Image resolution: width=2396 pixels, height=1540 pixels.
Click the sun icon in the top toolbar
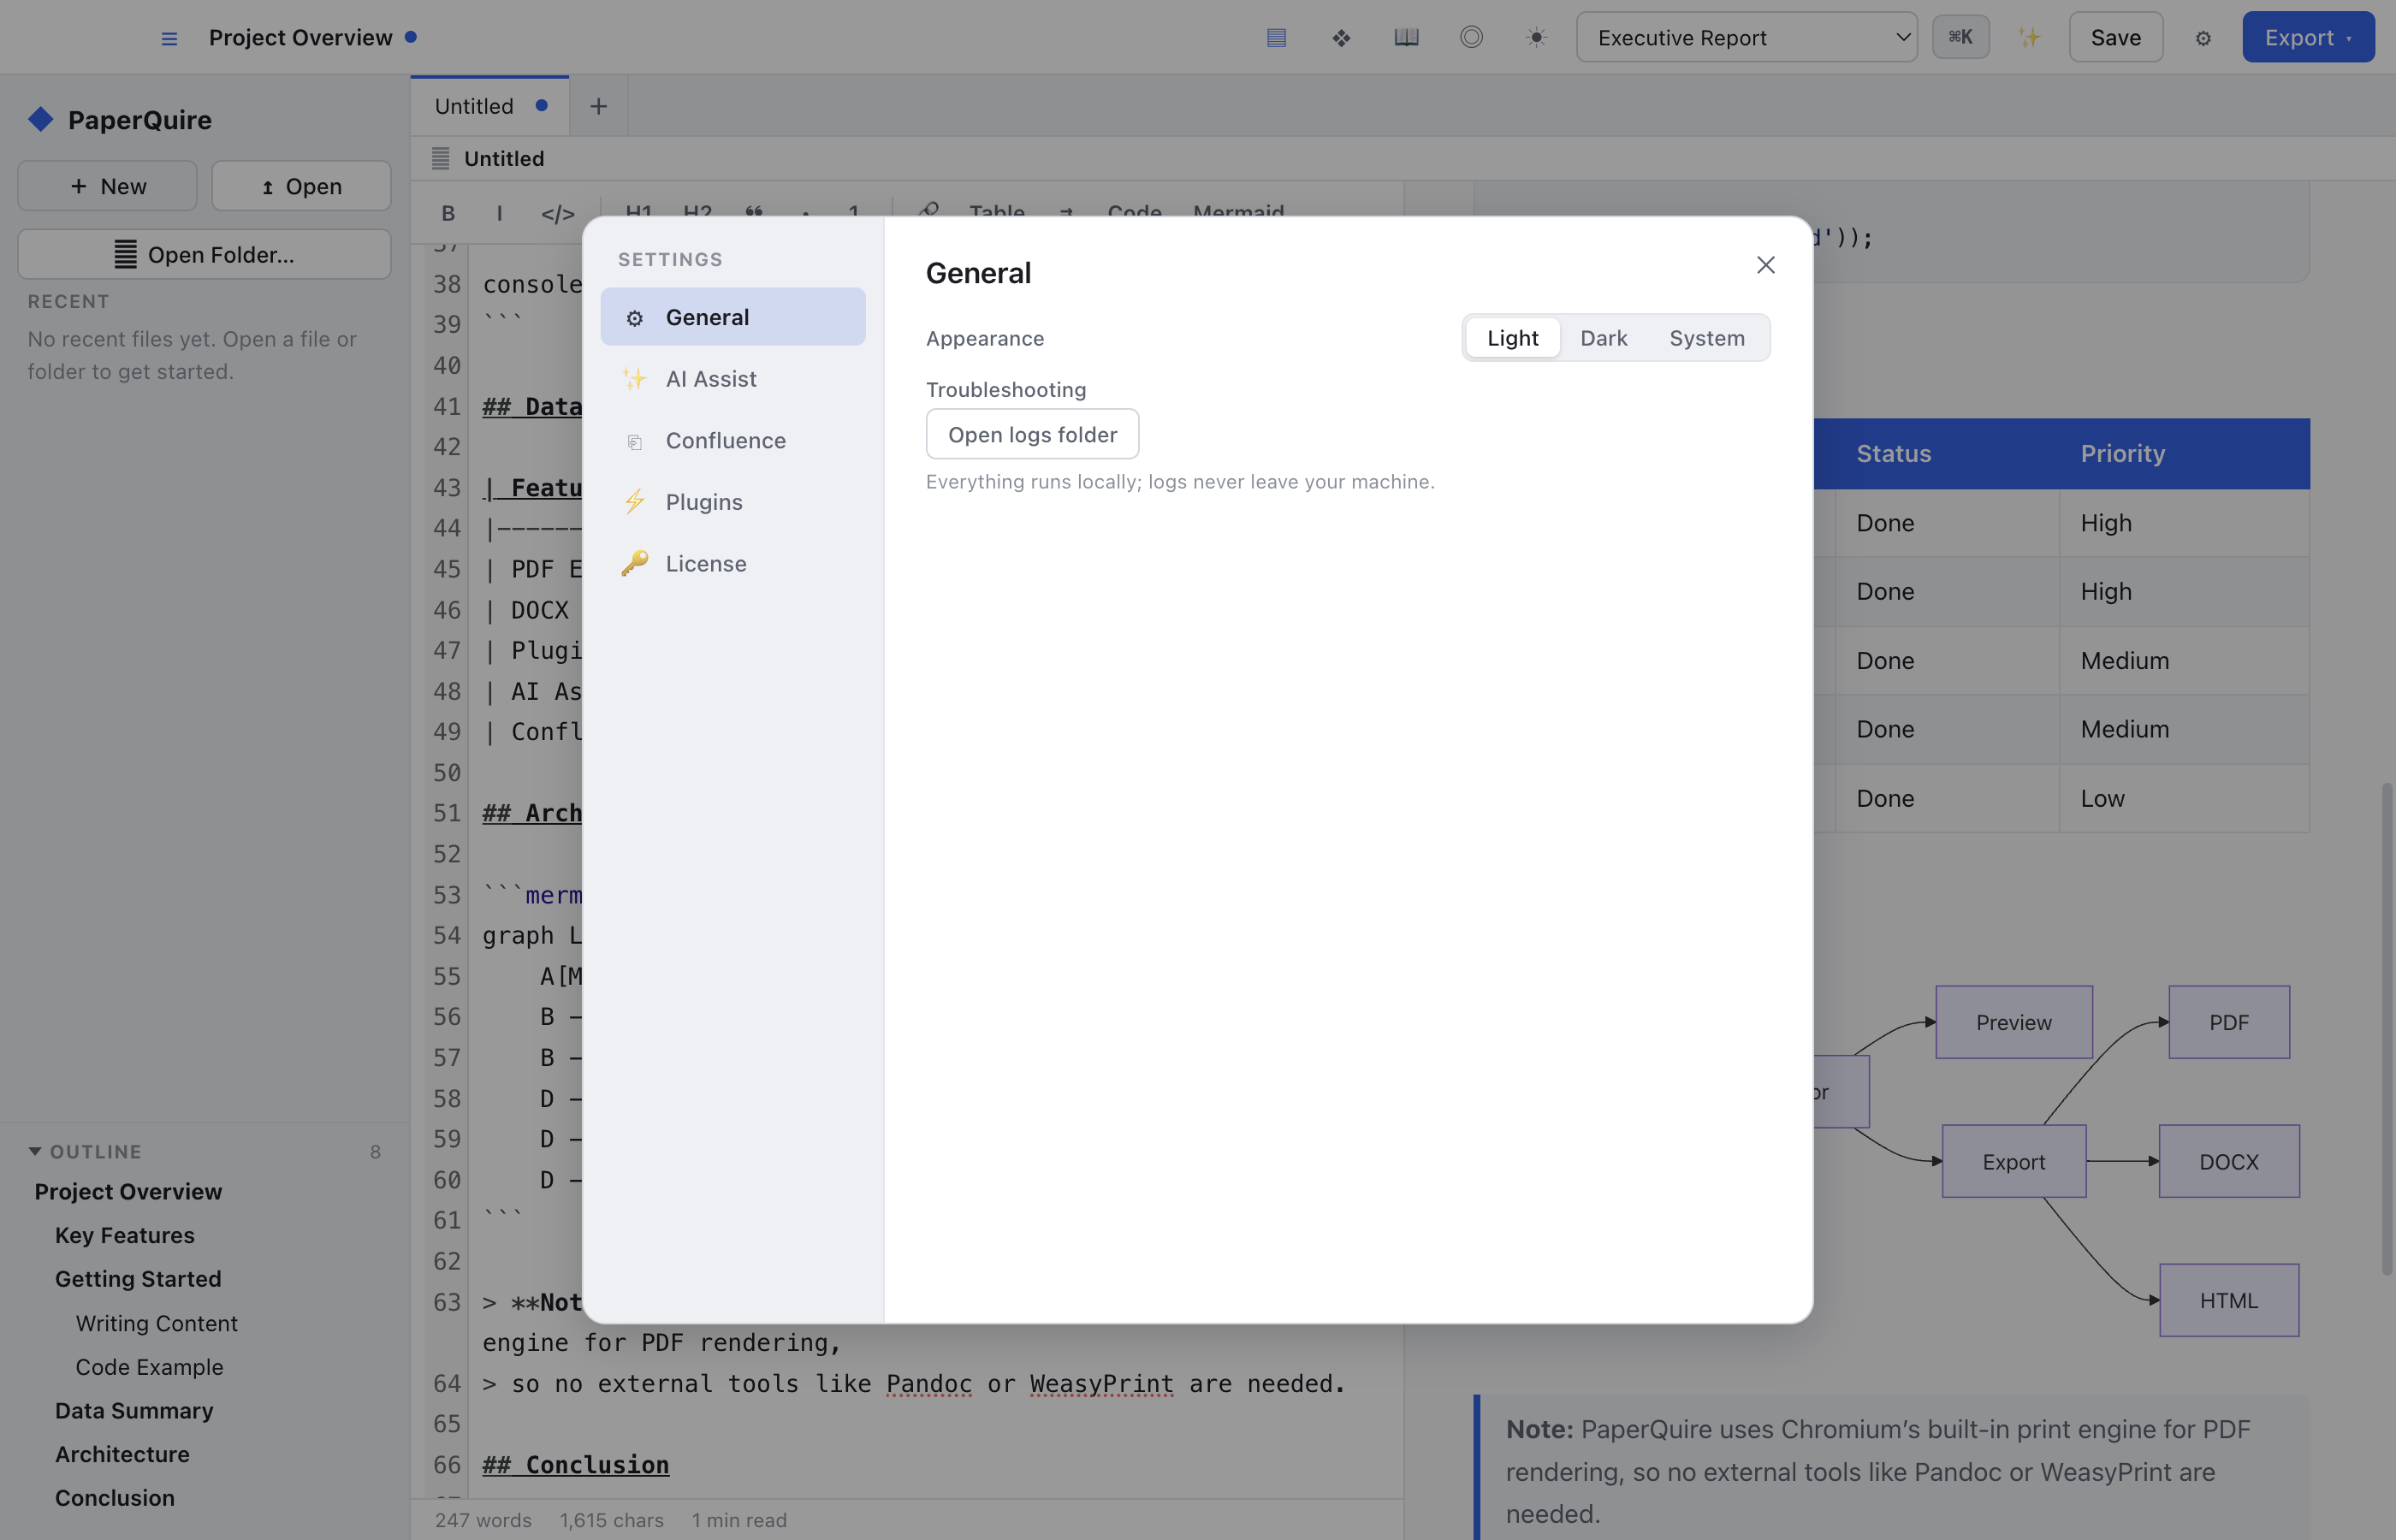click(x=1536, y=38)
